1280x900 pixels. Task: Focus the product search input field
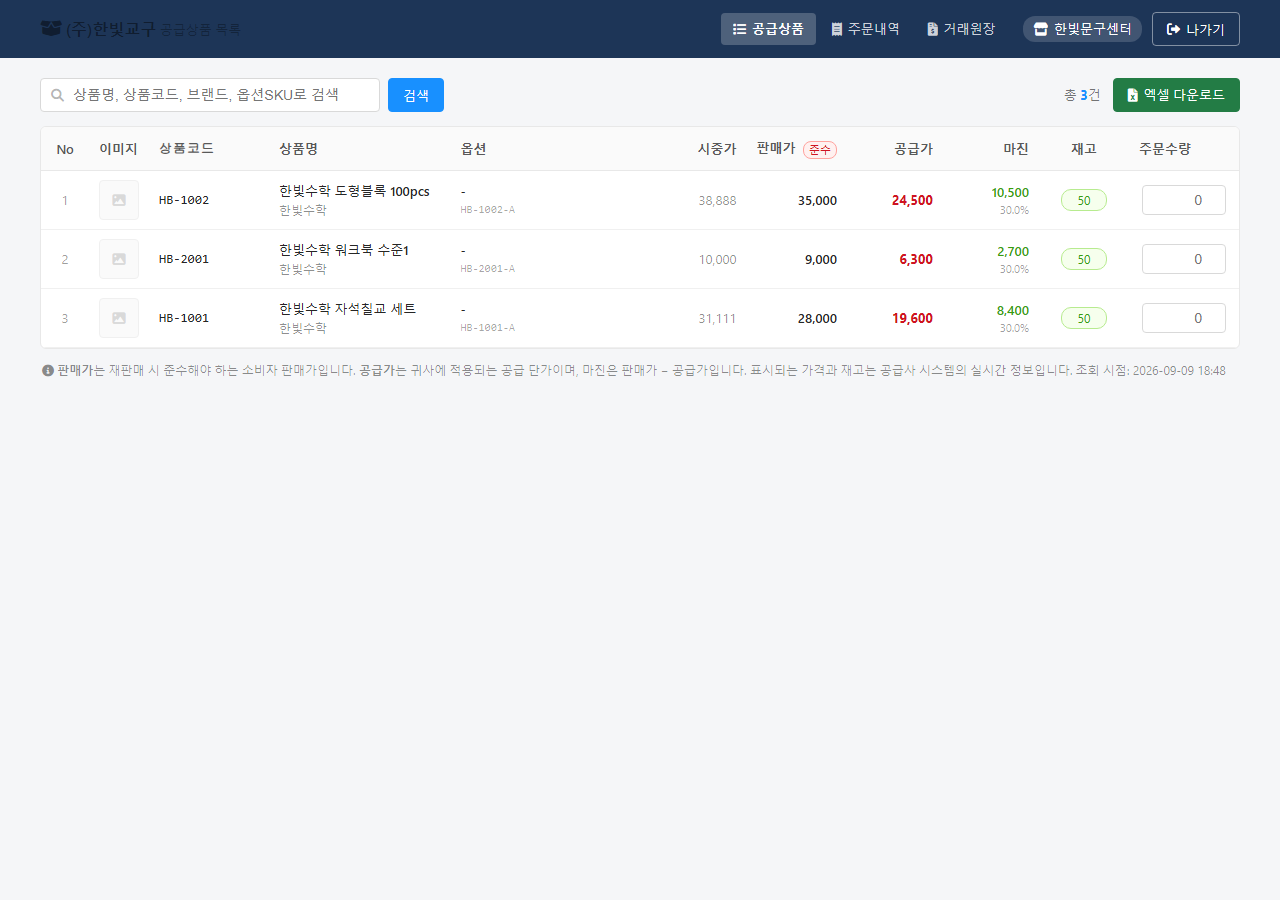click(210, 95)
